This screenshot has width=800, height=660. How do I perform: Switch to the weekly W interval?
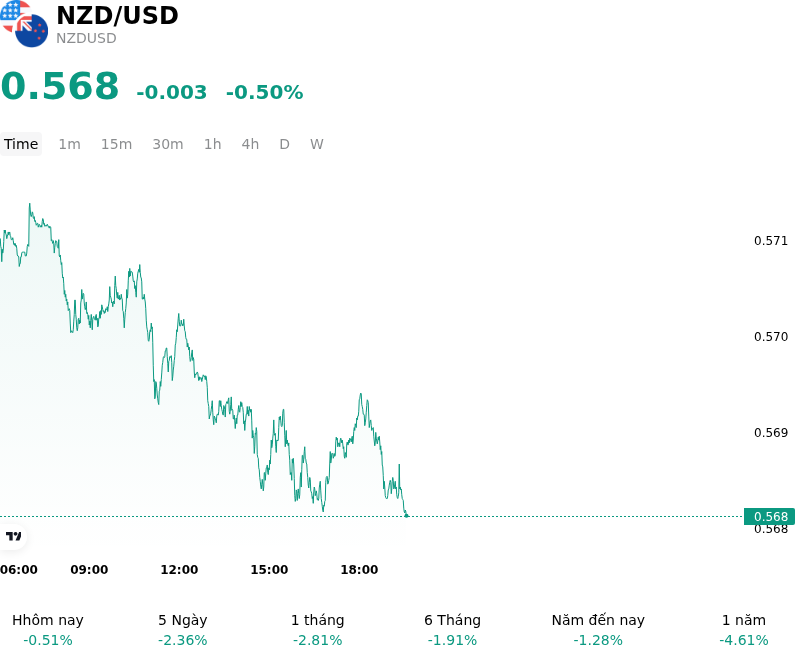point(317,144)
